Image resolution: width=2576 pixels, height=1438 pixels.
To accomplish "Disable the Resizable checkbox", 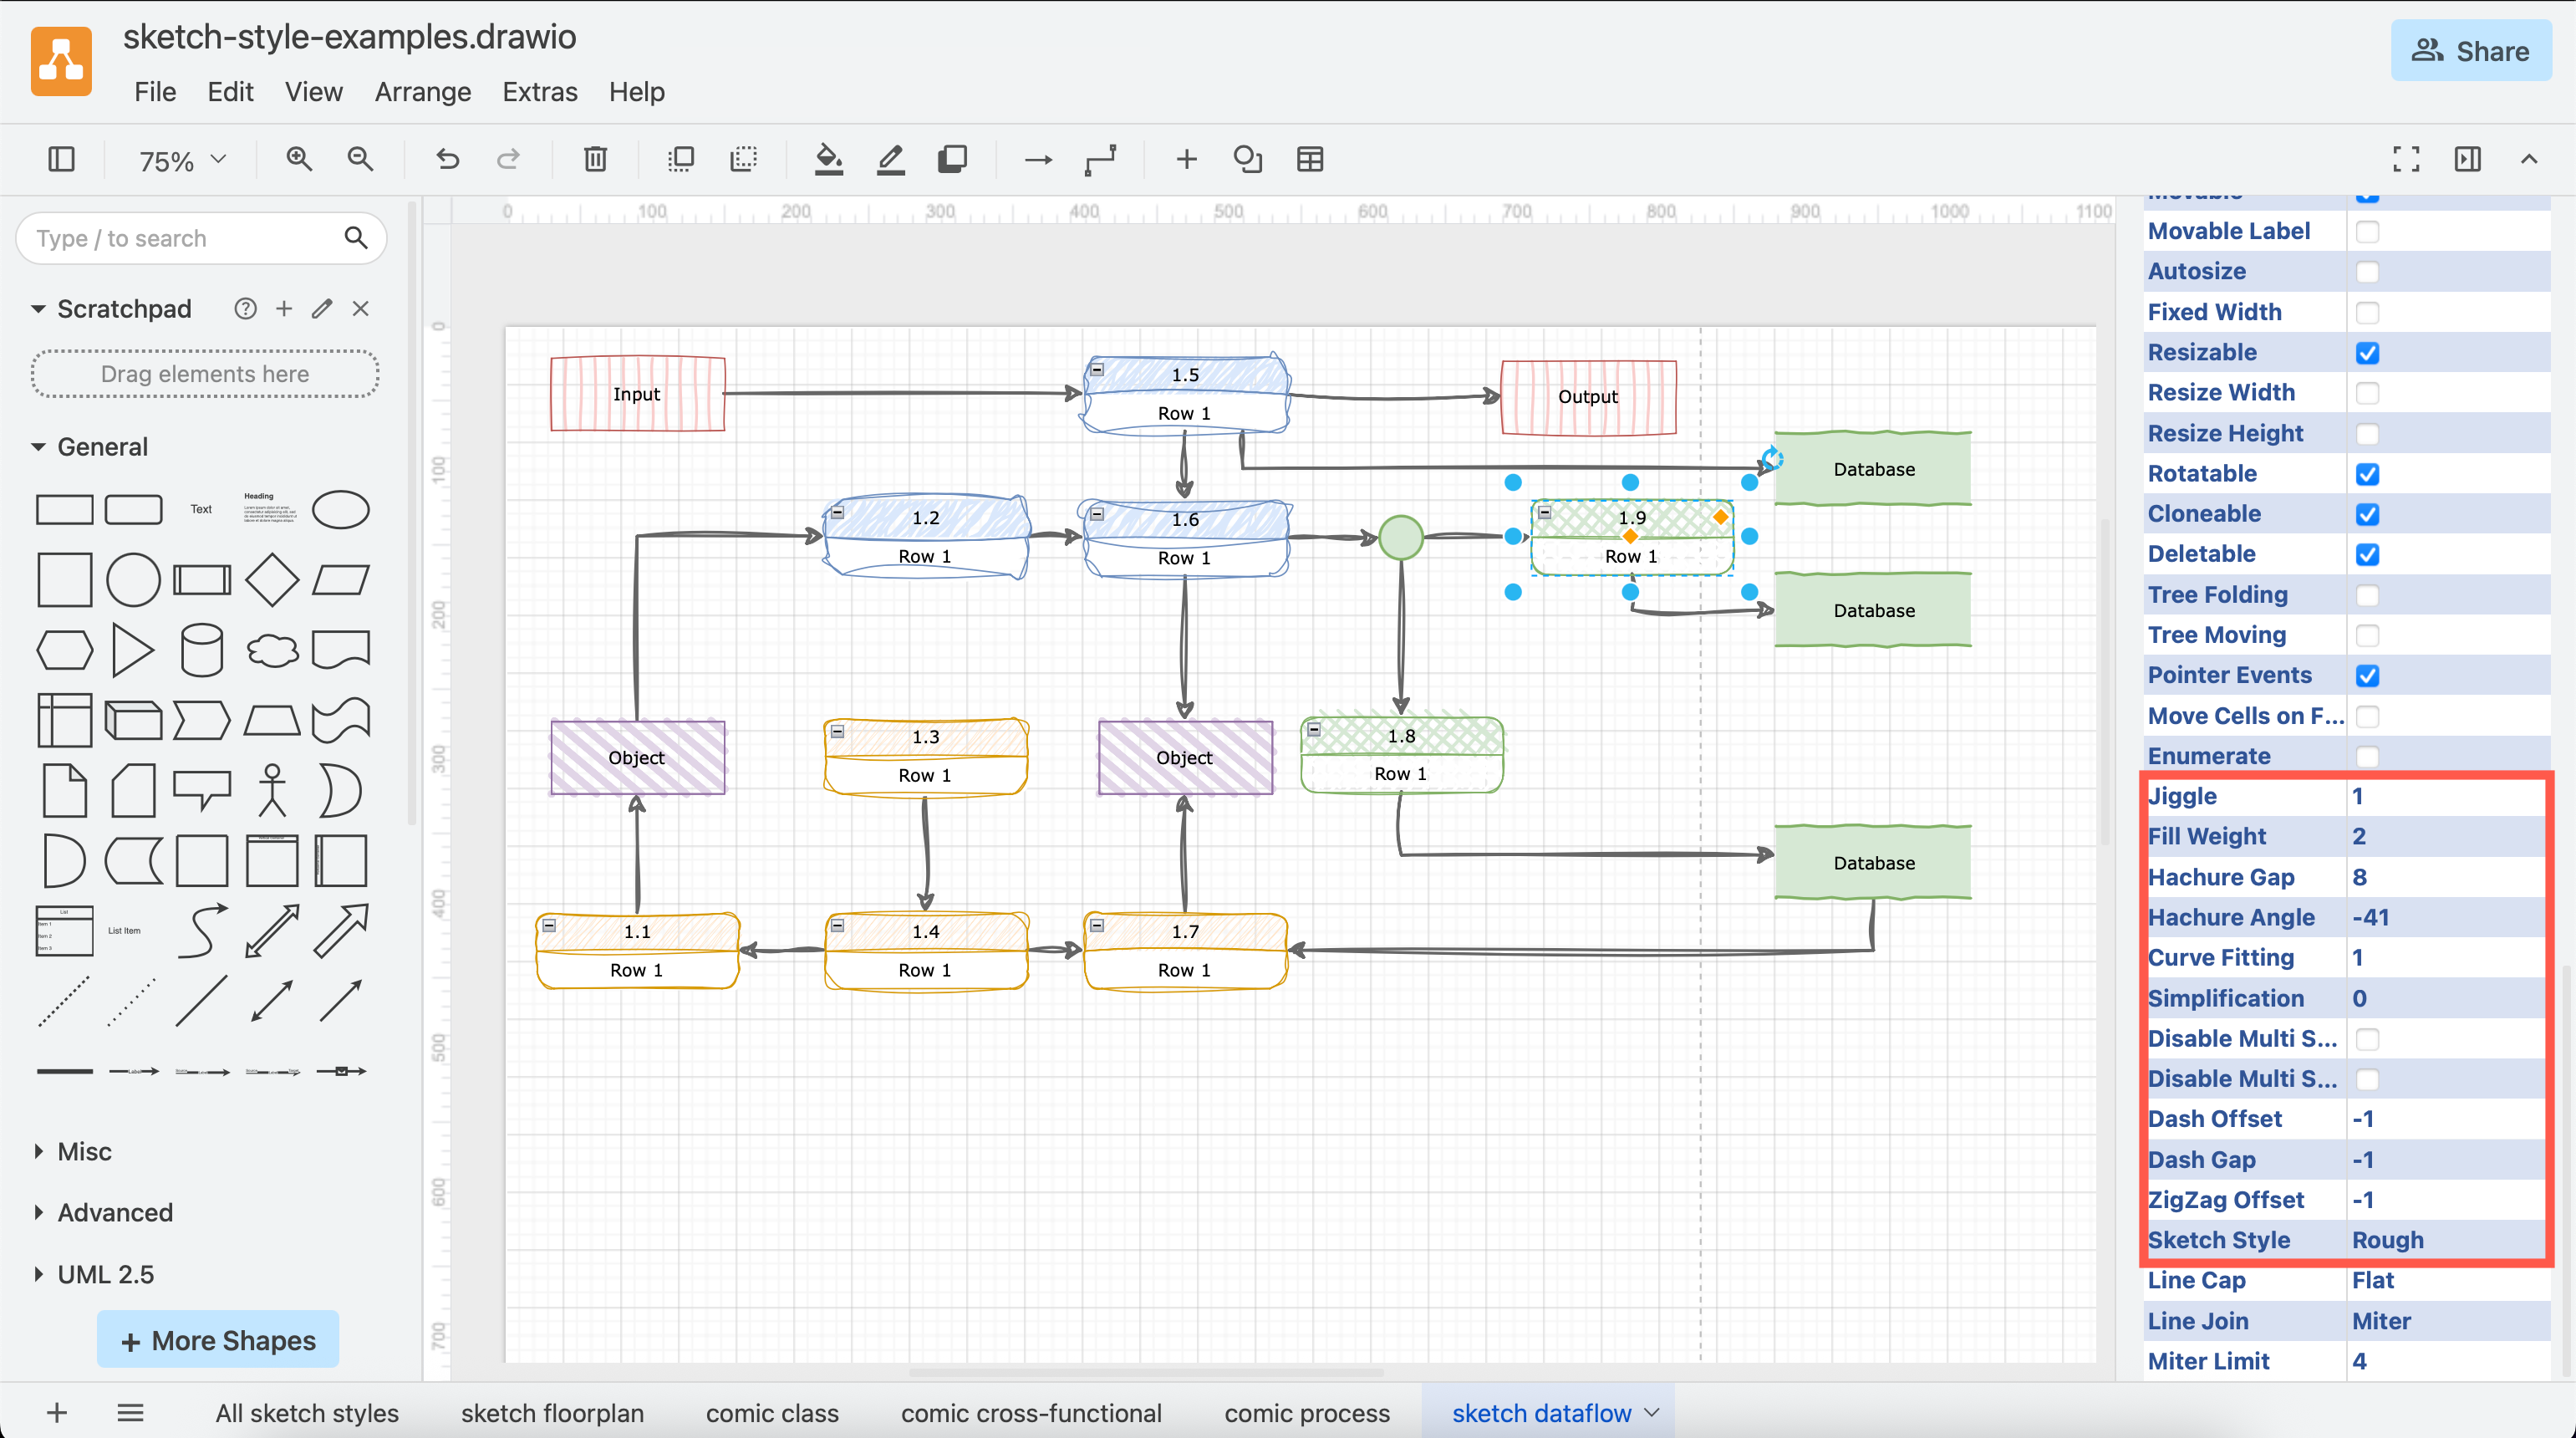I will point(2367,352).
